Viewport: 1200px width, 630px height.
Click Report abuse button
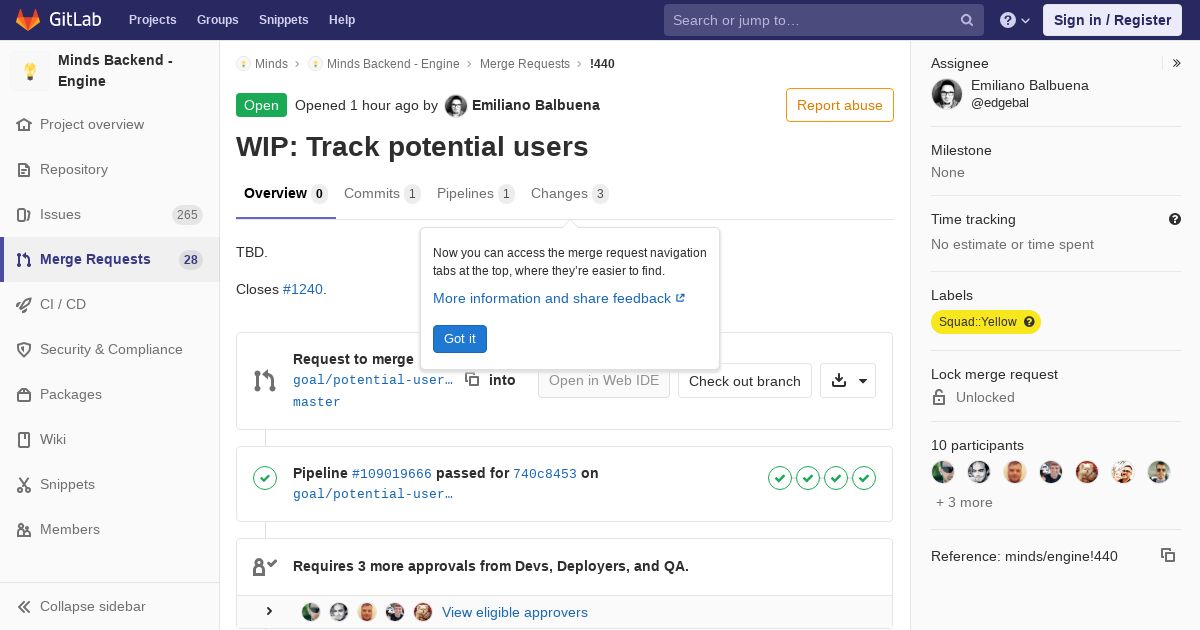tap(840, 105)
